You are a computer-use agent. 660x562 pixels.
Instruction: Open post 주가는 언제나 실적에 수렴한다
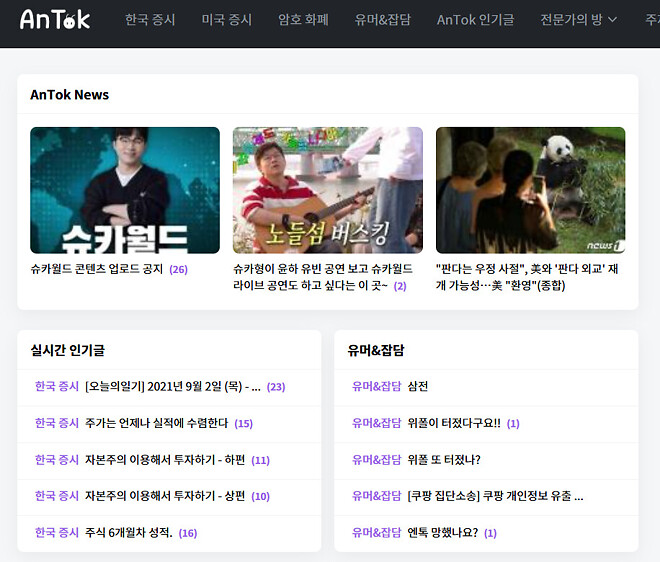tap(157, 423)
